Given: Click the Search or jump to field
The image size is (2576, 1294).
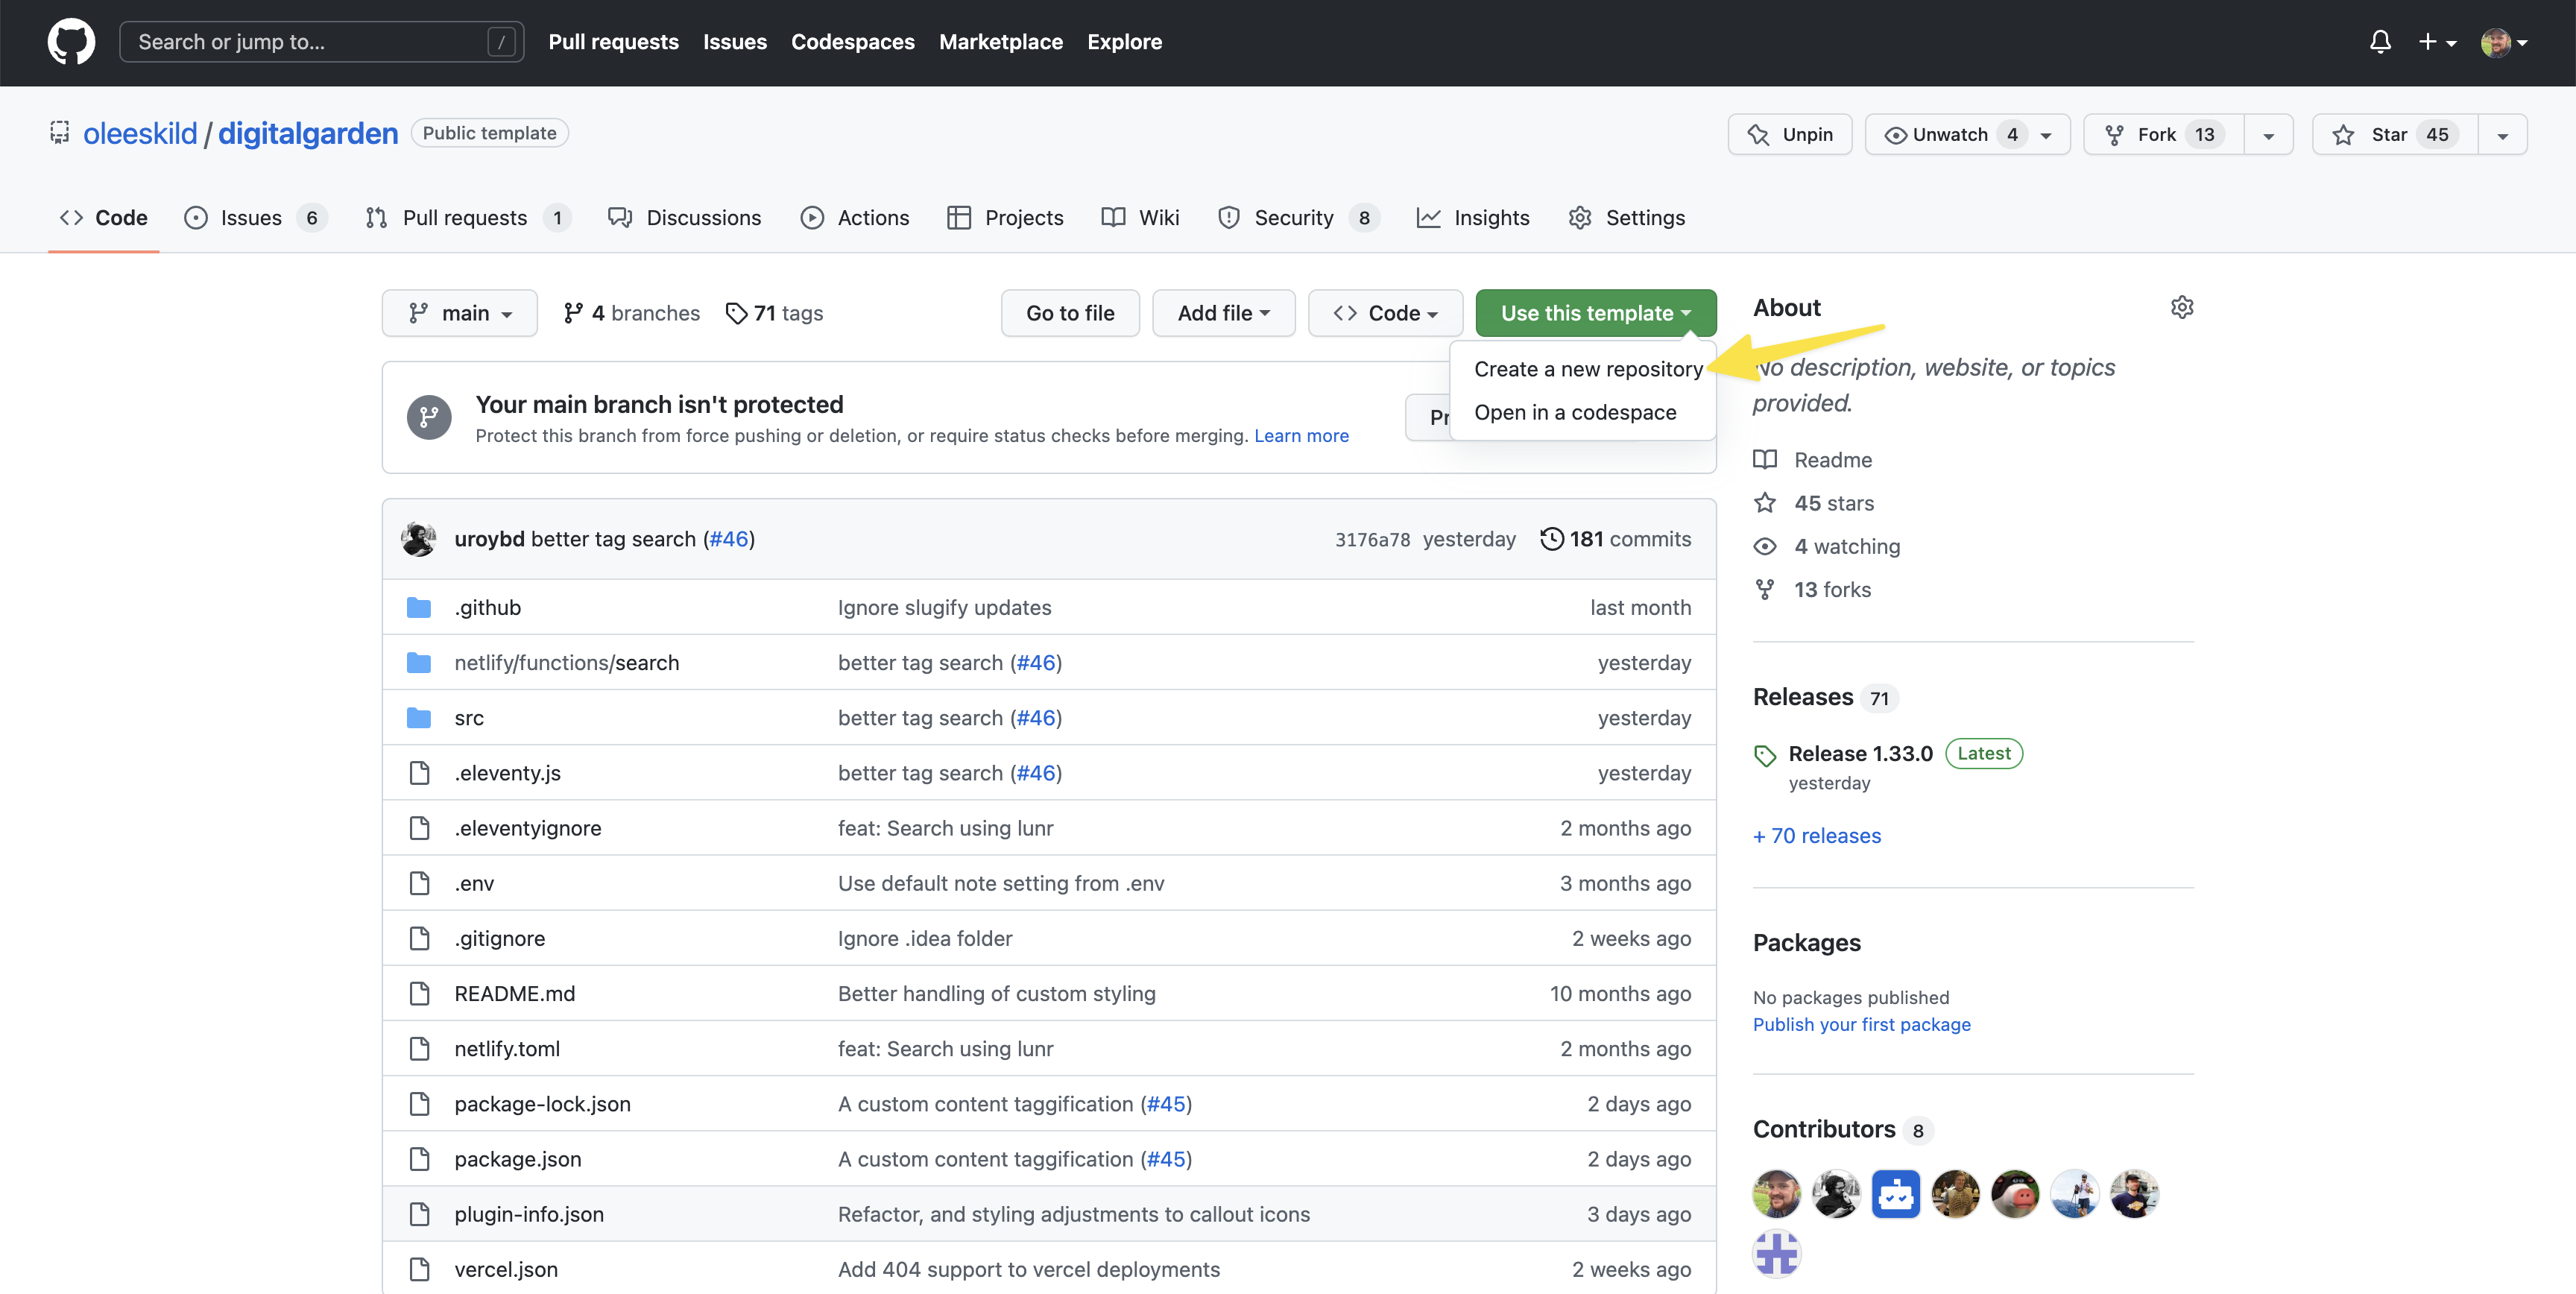Looking at the screenshot, I should tap(320, 41).
